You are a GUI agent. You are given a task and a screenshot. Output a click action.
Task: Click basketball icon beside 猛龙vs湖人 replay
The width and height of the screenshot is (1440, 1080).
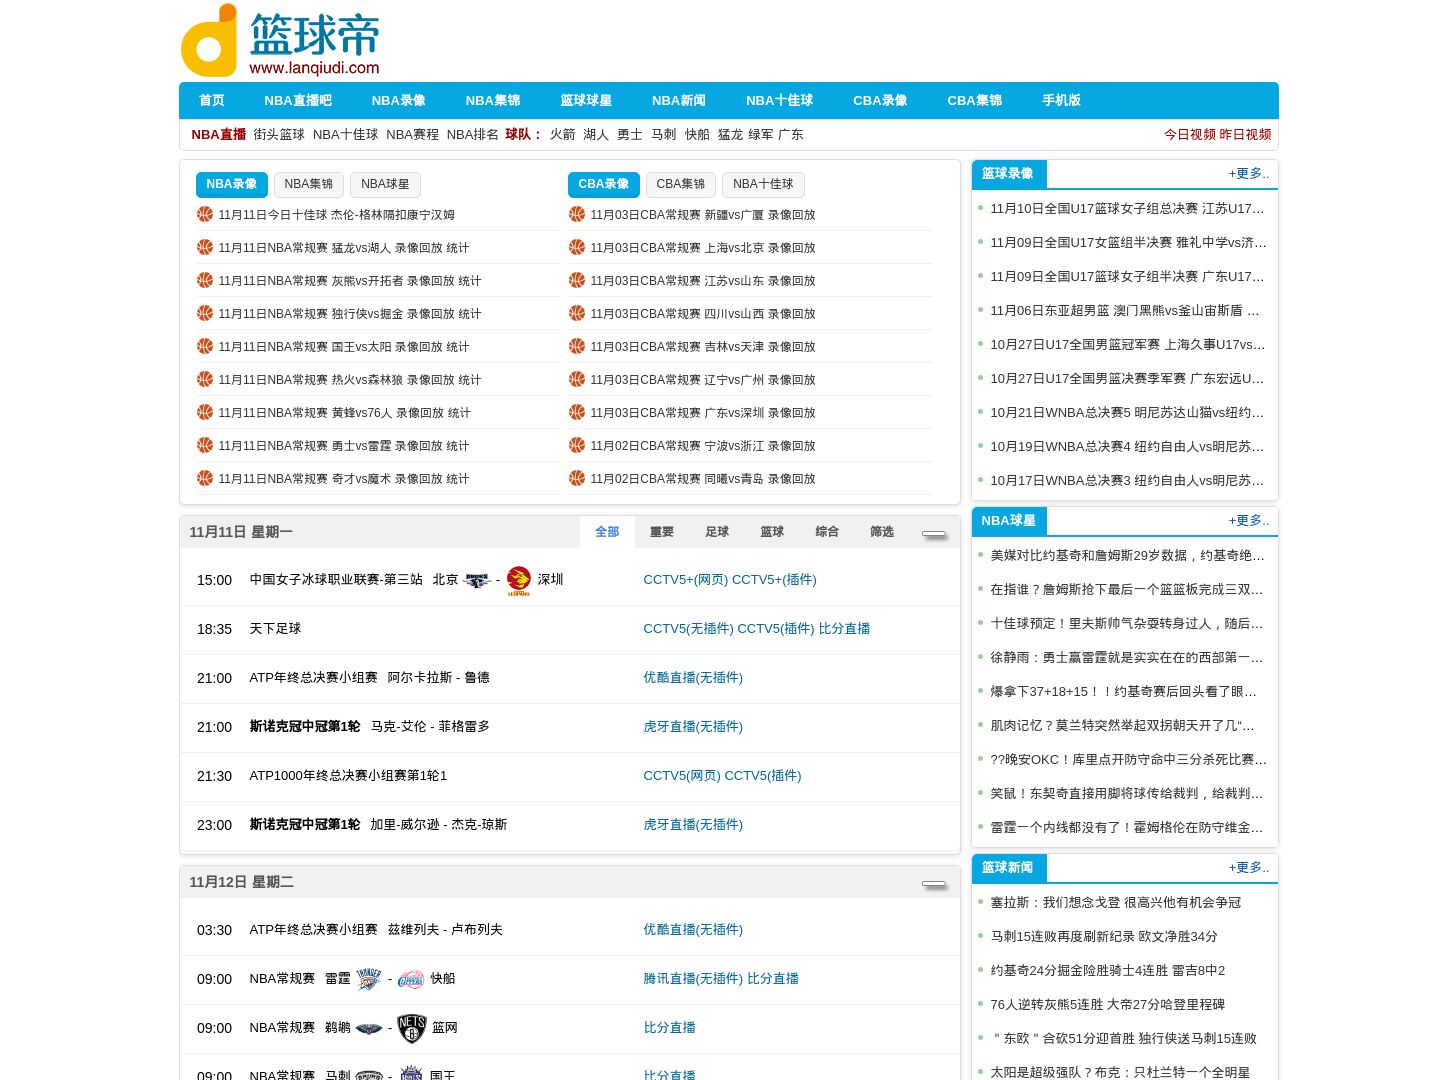pyautogui.click(x=205, y=247)
